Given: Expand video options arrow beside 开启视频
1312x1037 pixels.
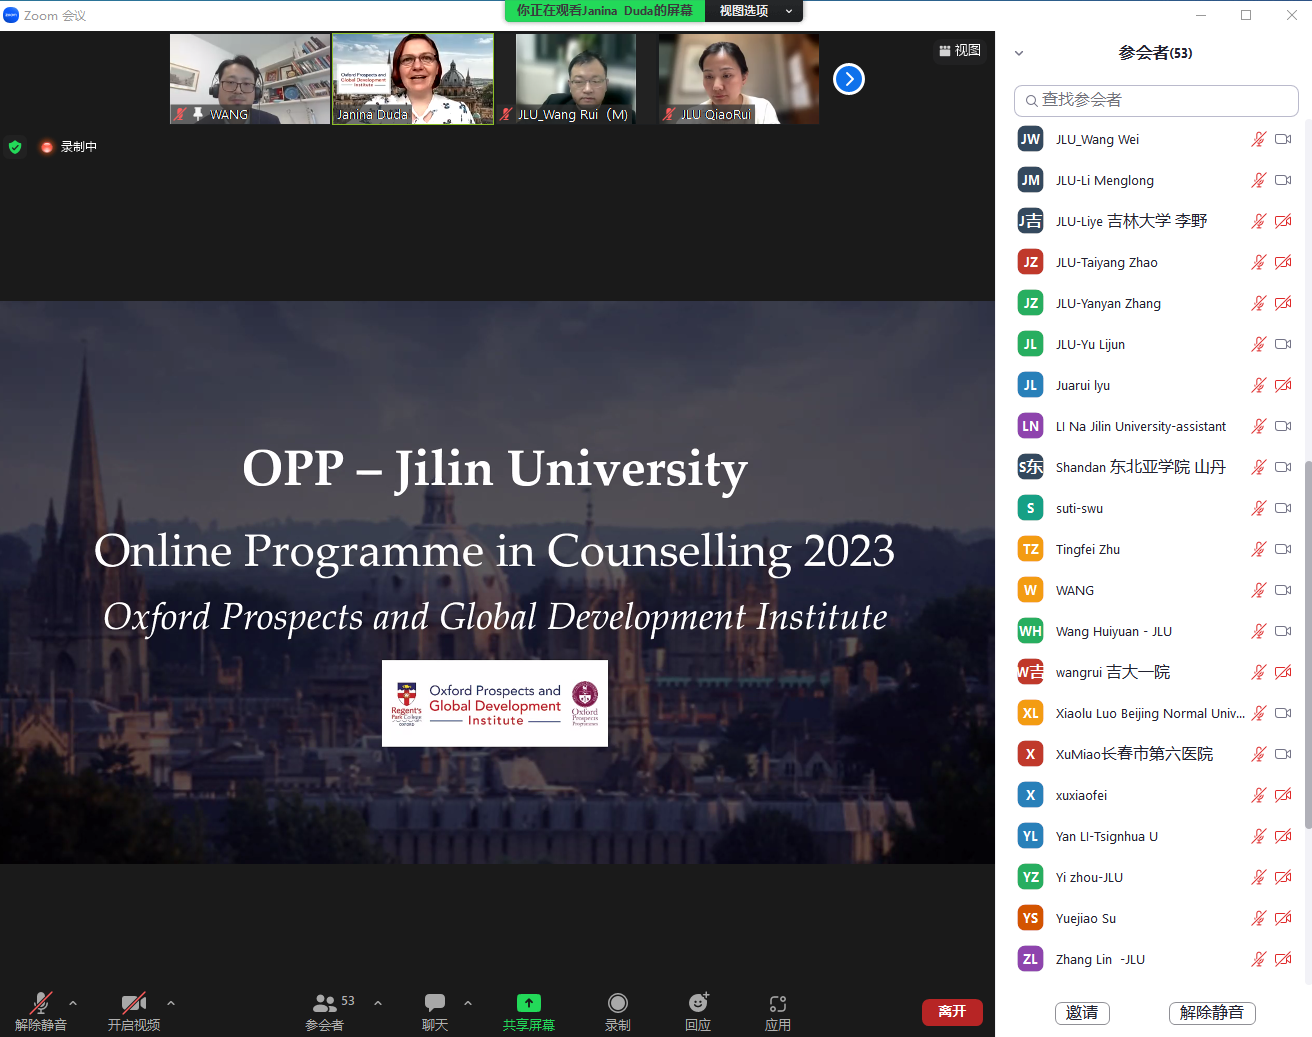Looking at the screenshot, I should pyautogui.click(x=171, y=1002).
